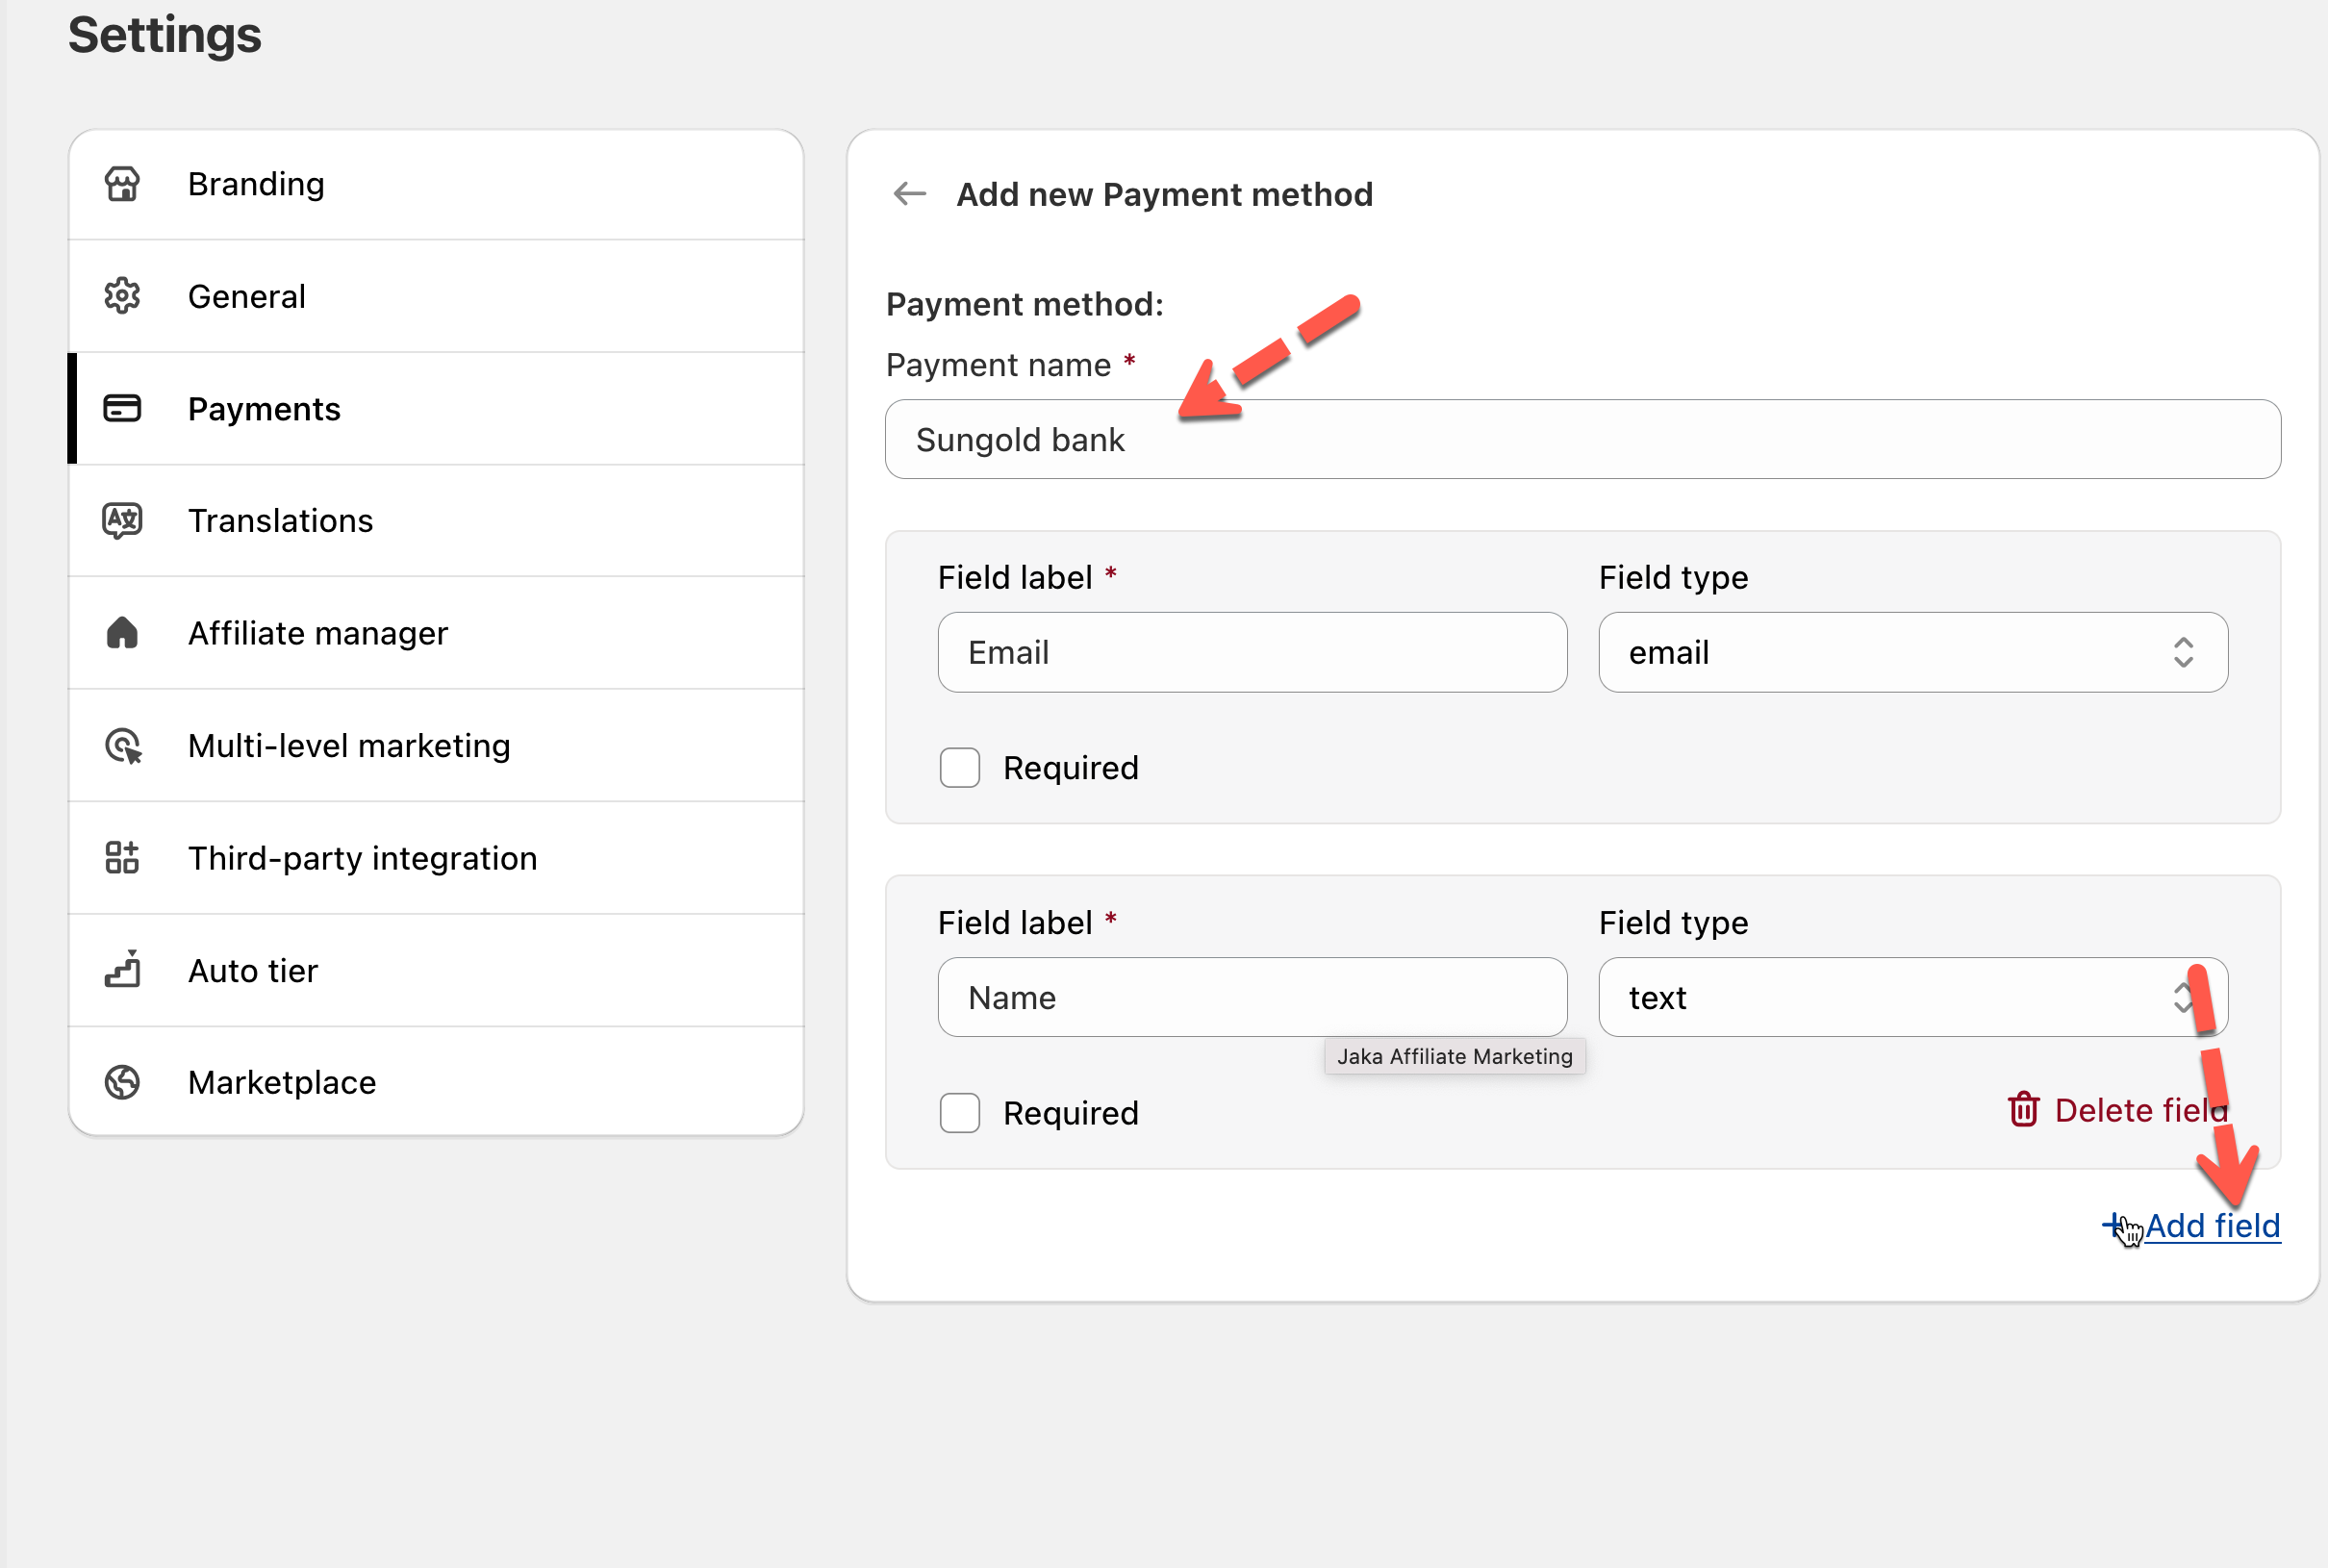This screenshot has width=2328, height=1568.
Task: Click the Branding storefront icon
Action: (x=122, y=184)
